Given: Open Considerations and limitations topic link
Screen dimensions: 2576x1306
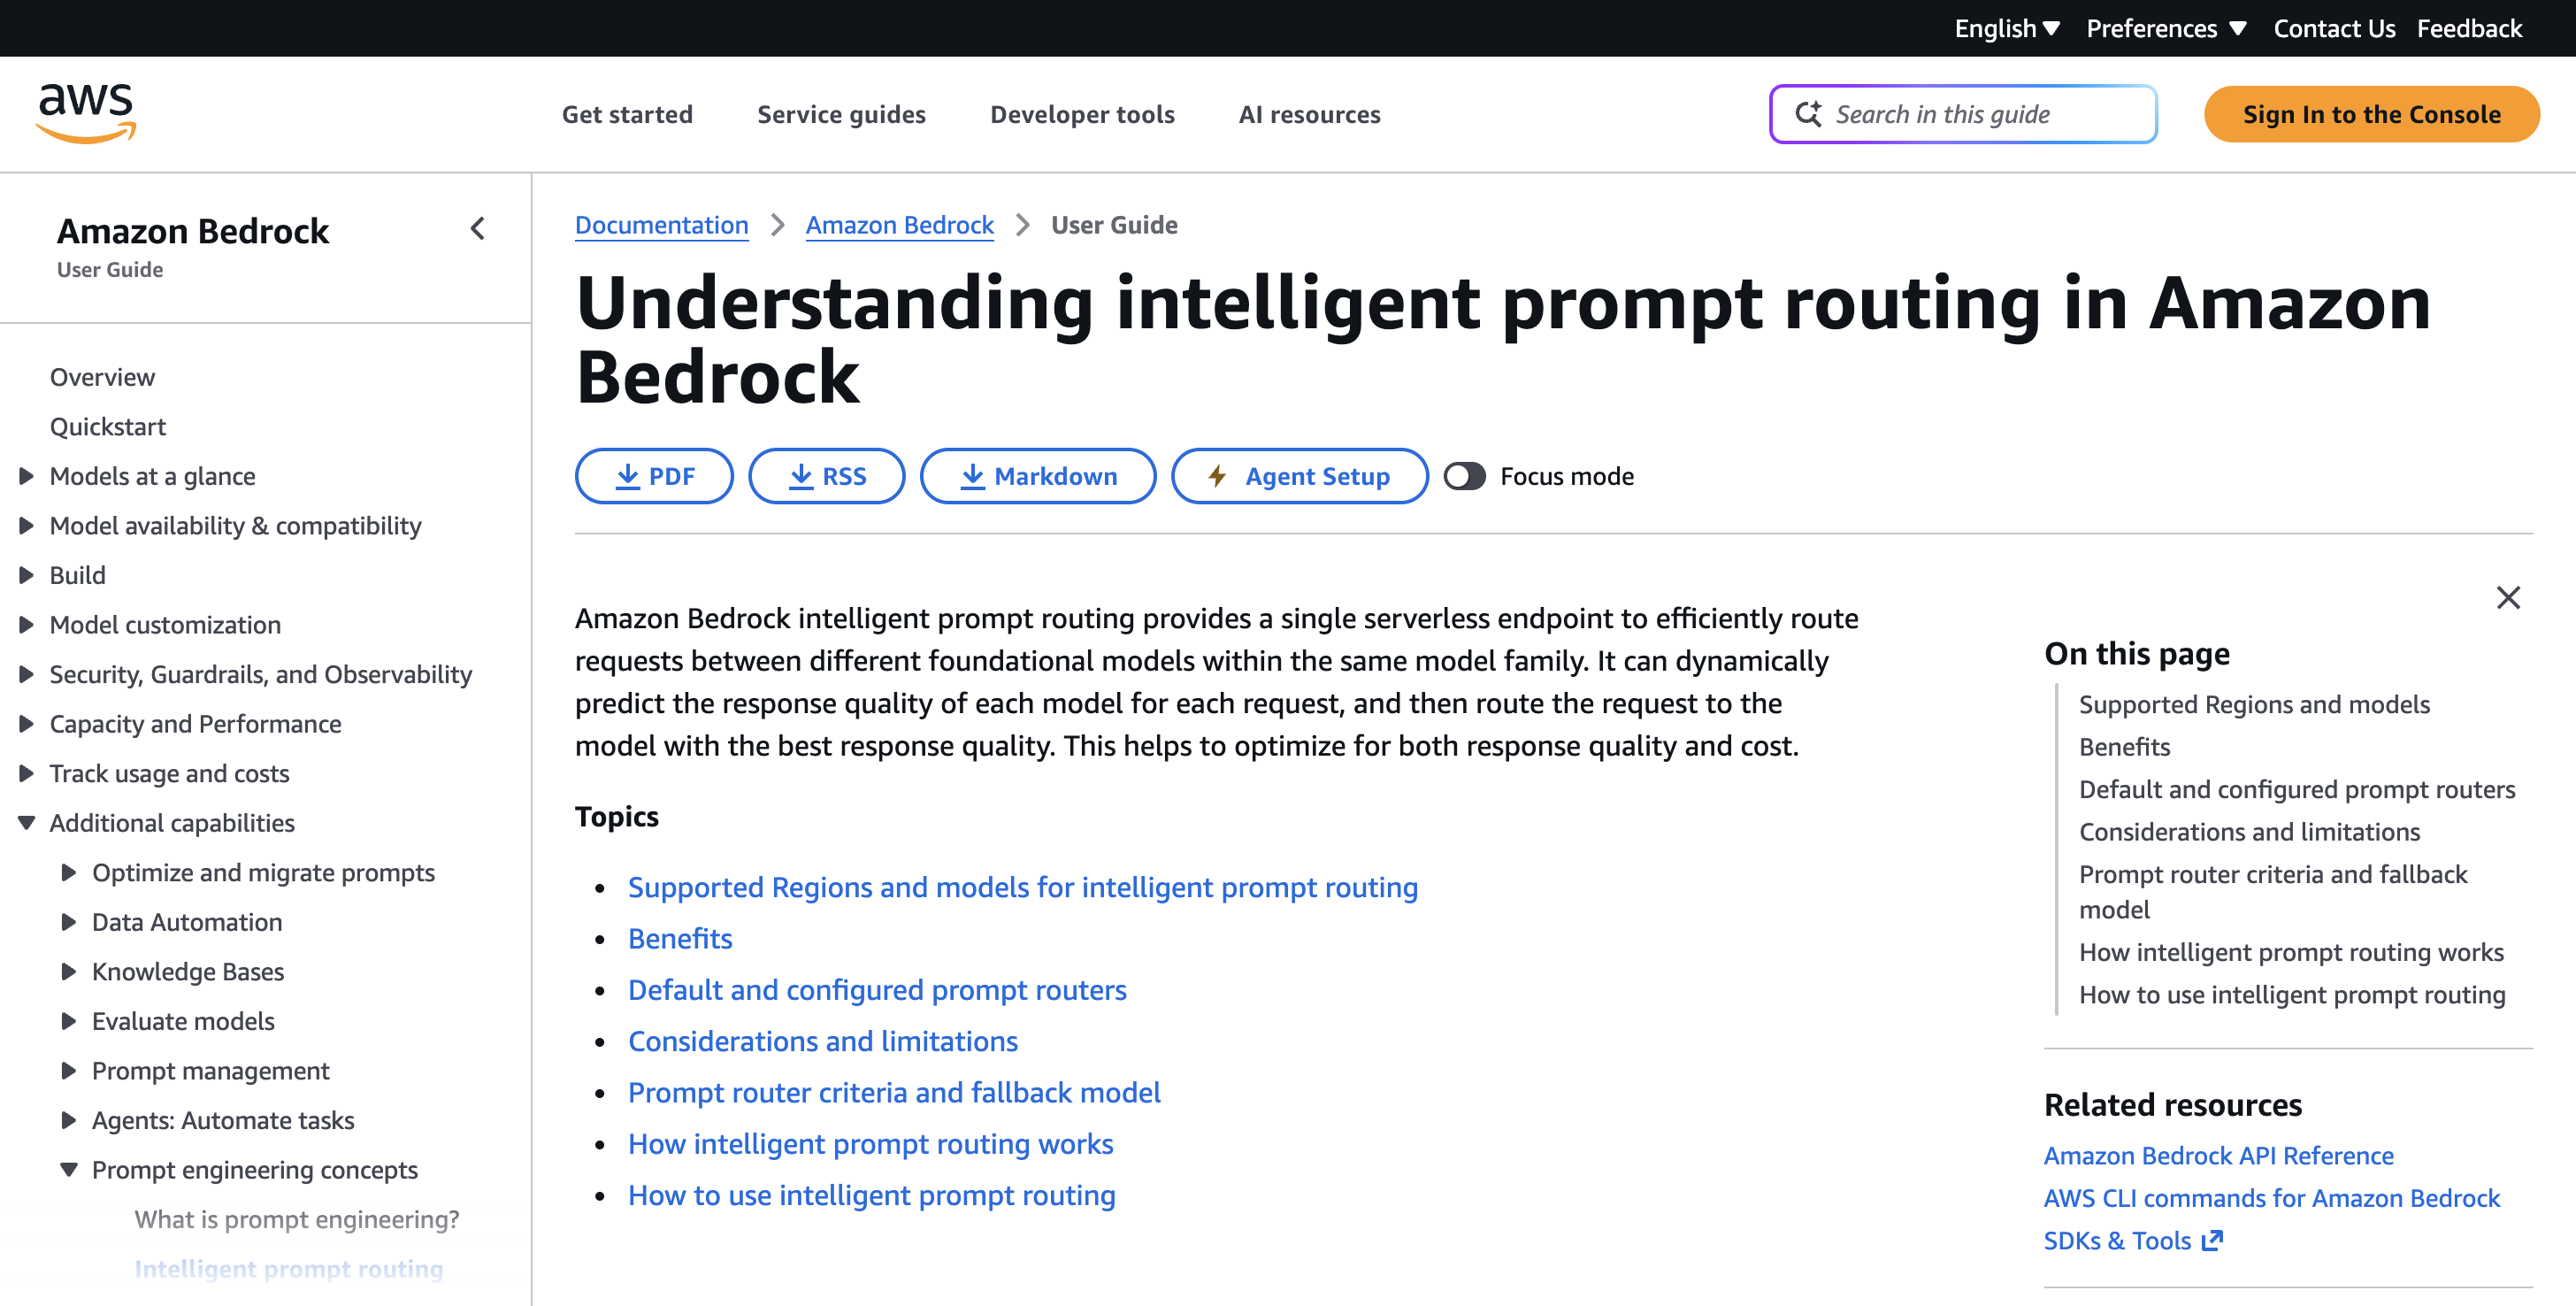Looking at the screenshot, I should tap(823, 1041).
